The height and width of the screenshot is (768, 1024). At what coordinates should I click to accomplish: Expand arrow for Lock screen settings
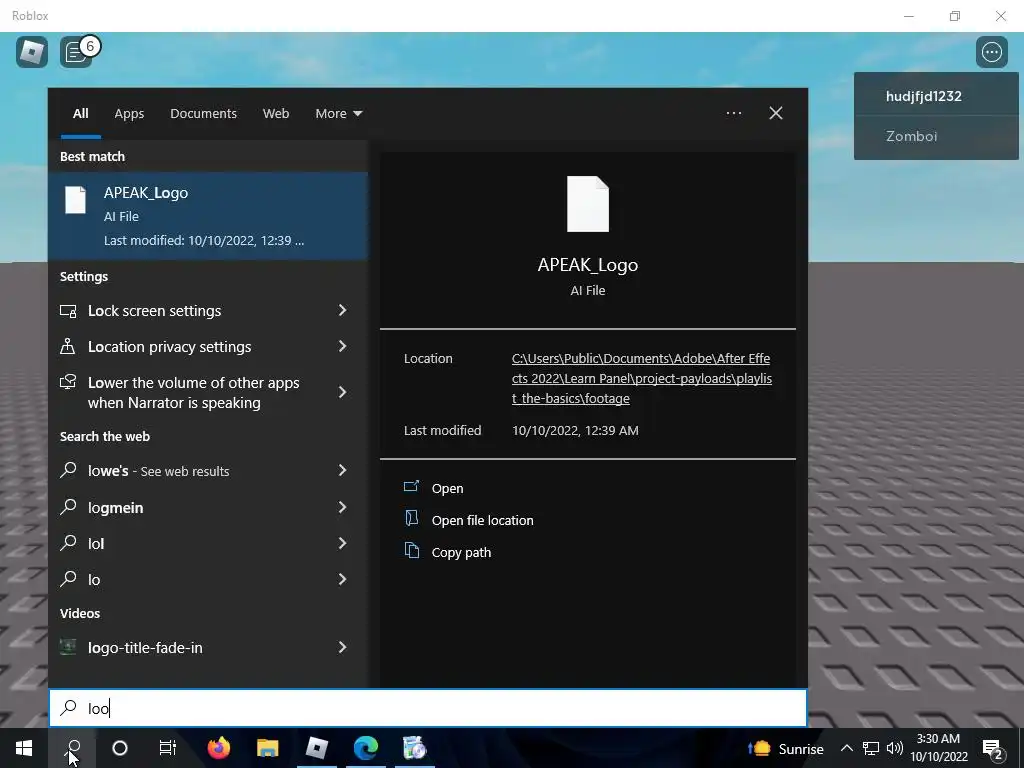(342, 310)
